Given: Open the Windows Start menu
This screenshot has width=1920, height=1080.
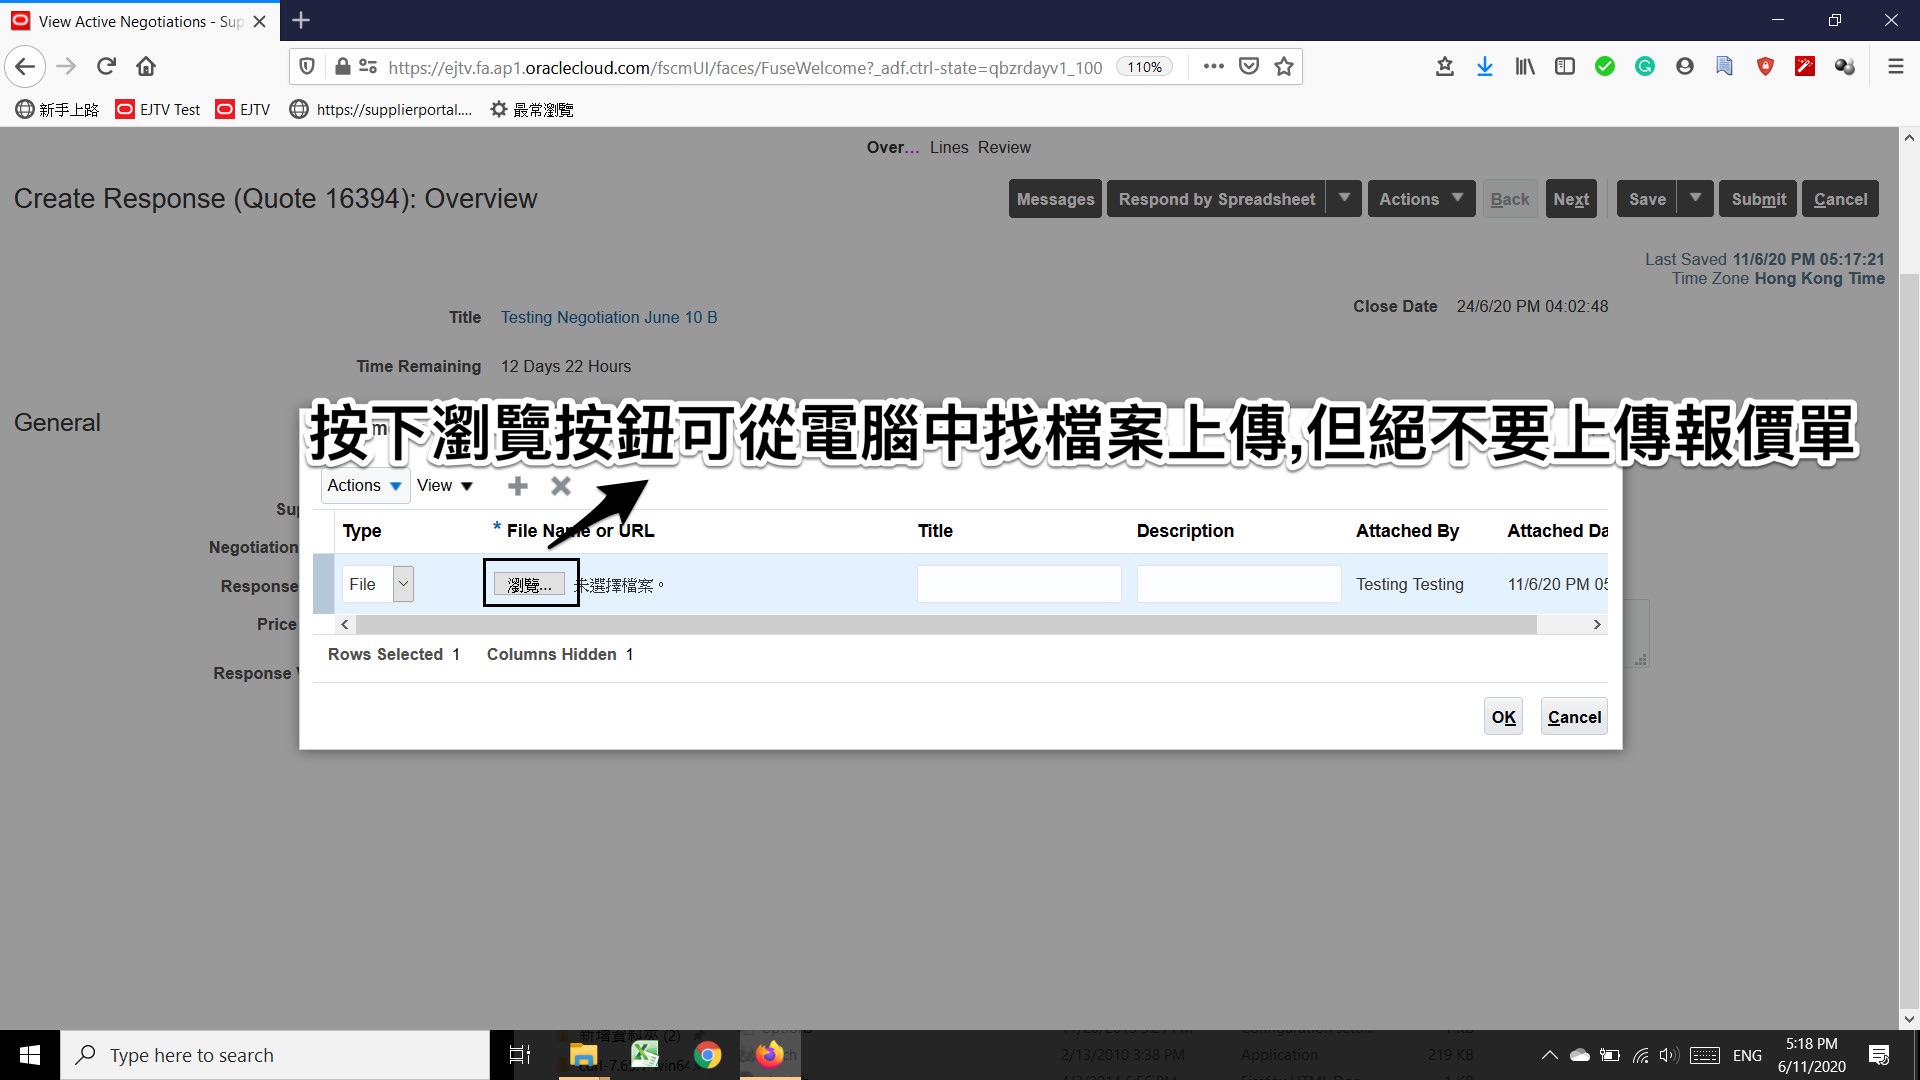Looking at the screenshot, I should pos(30,1055).
